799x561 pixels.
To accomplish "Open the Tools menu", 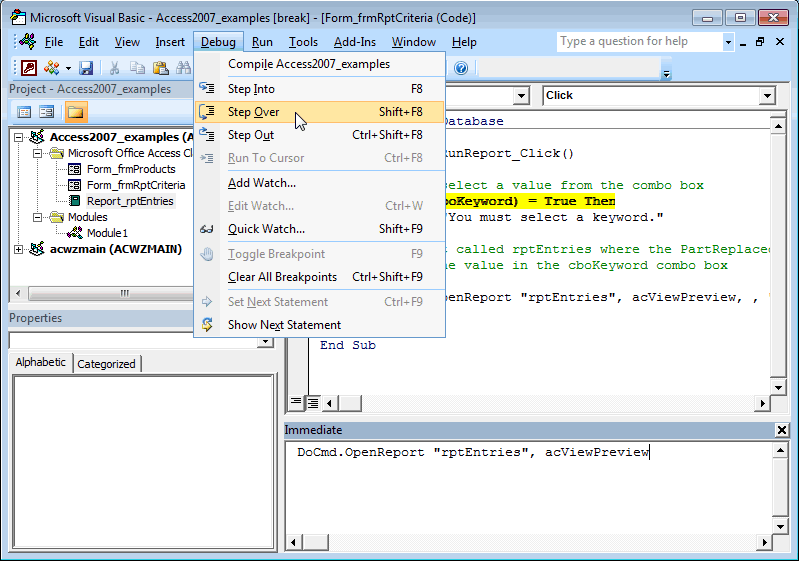I will coord(303,42).
